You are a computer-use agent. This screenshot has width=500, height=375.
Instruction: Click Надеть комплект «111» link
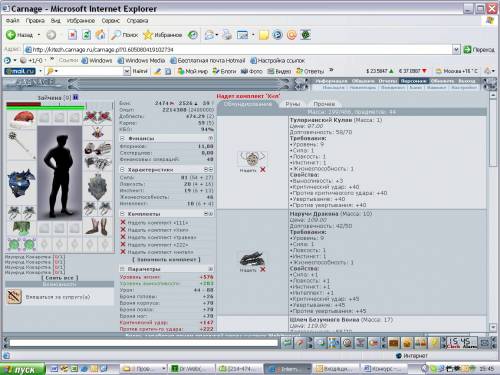pos(158,223)
